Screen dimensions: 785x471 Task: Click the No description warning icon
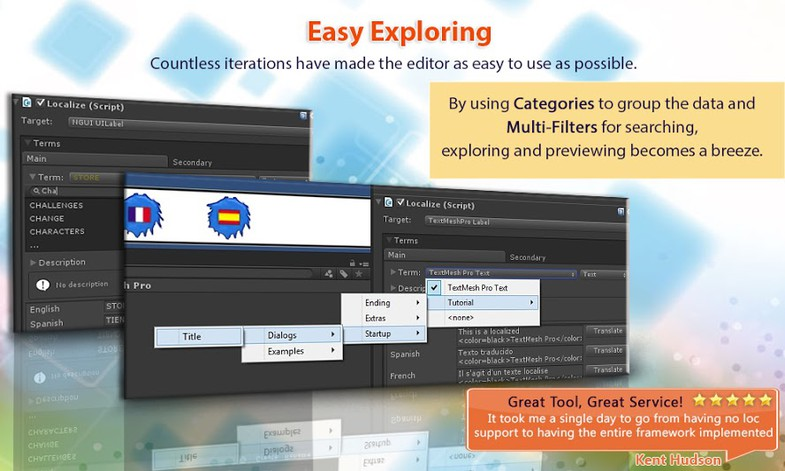[43, 284]
